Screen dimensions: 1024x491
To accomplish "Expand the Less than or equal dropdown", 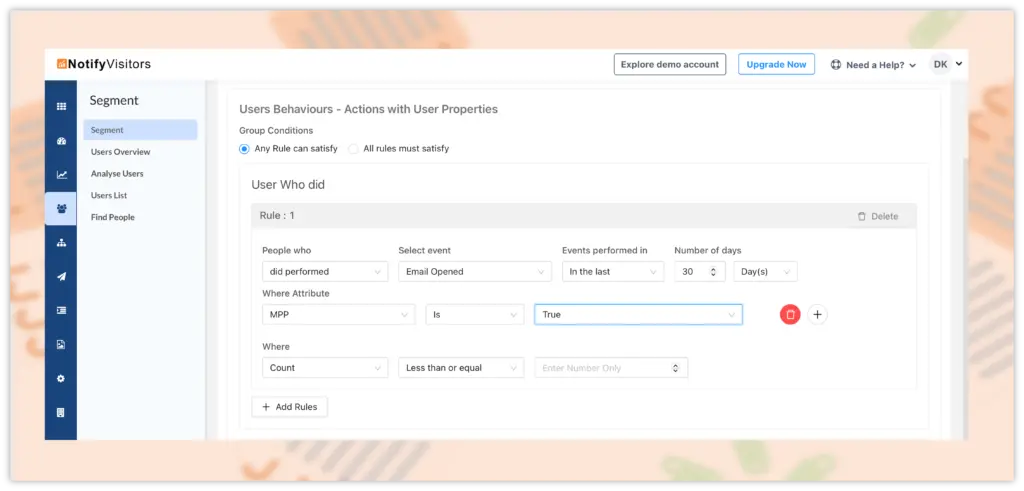I will pos(460,368).
